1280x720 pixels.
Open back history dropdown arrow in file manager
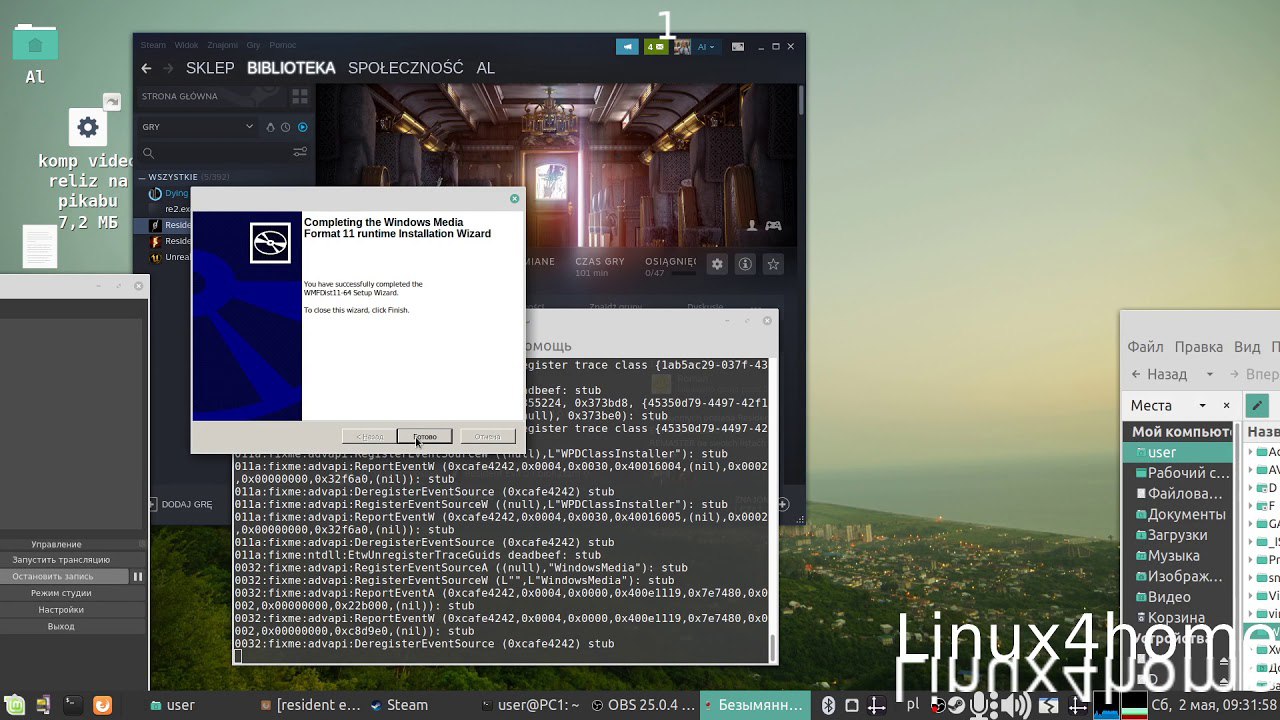[1210, 374]
